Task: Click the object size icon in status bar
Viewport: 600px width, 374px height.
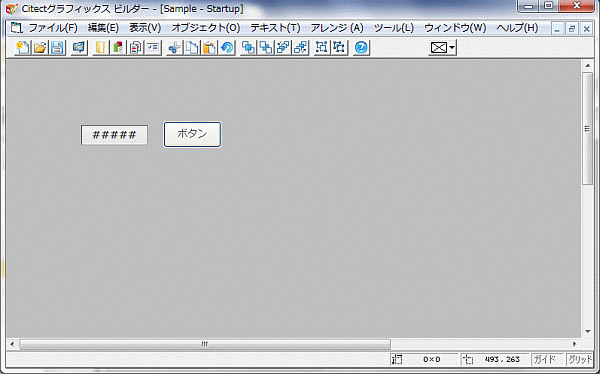Action: click(x=397, y=359)
